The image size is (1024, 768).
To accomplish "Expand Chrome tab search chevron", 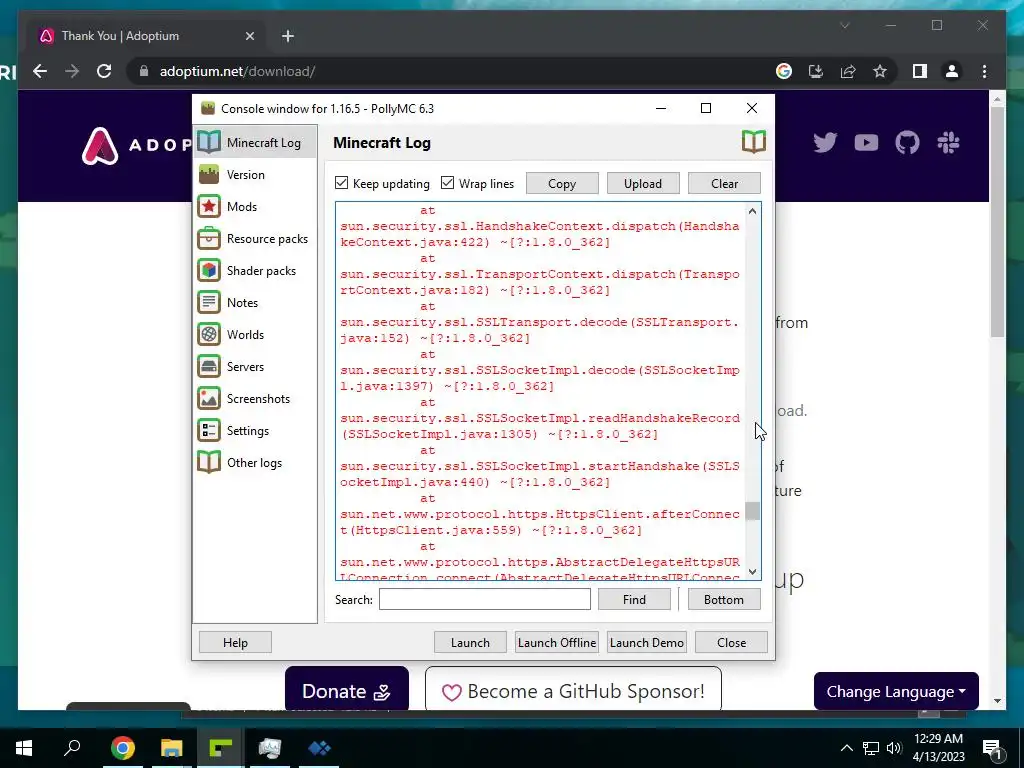I will coord(844,26).
